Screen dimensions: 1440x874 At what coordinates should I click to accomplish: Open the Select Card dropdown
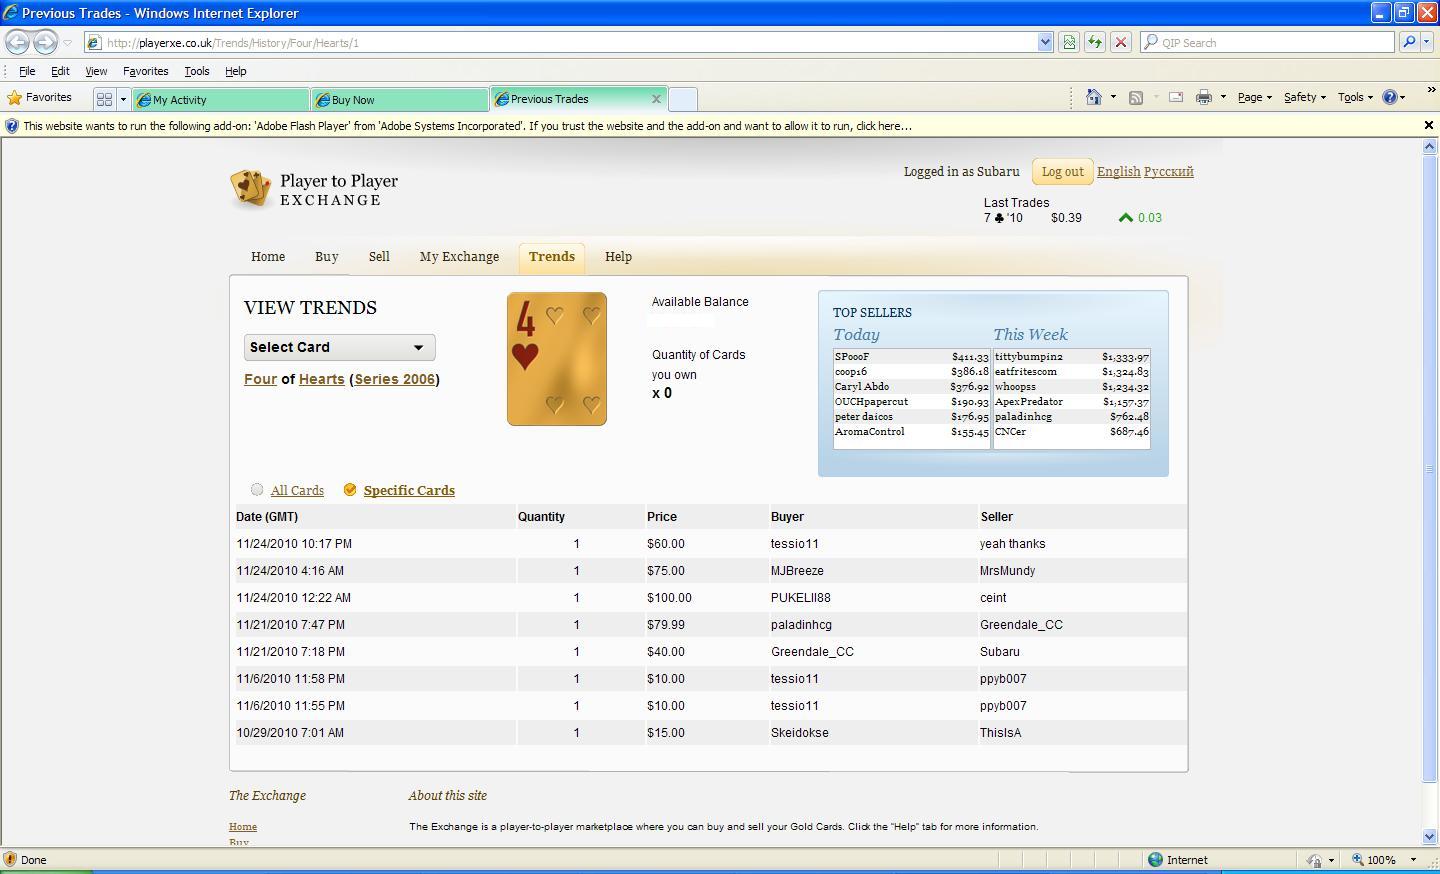click(339, 347)
